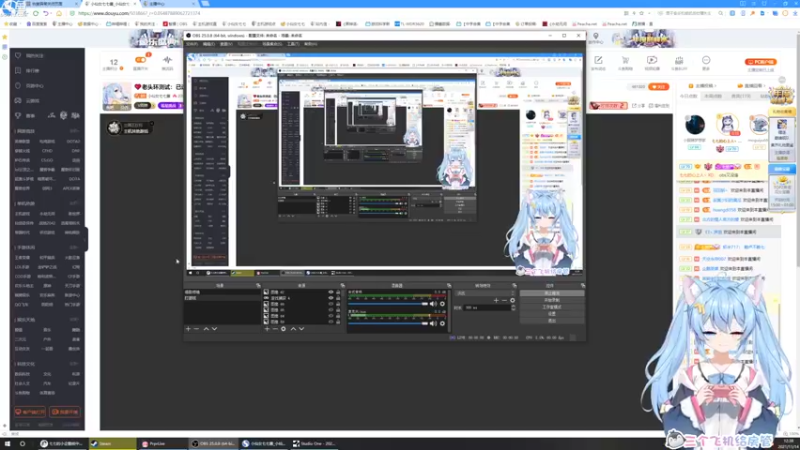The height and width of the screenshot is (450, 800).
Task: Switch to the third browser tab
Action: (x=167, y=4)
